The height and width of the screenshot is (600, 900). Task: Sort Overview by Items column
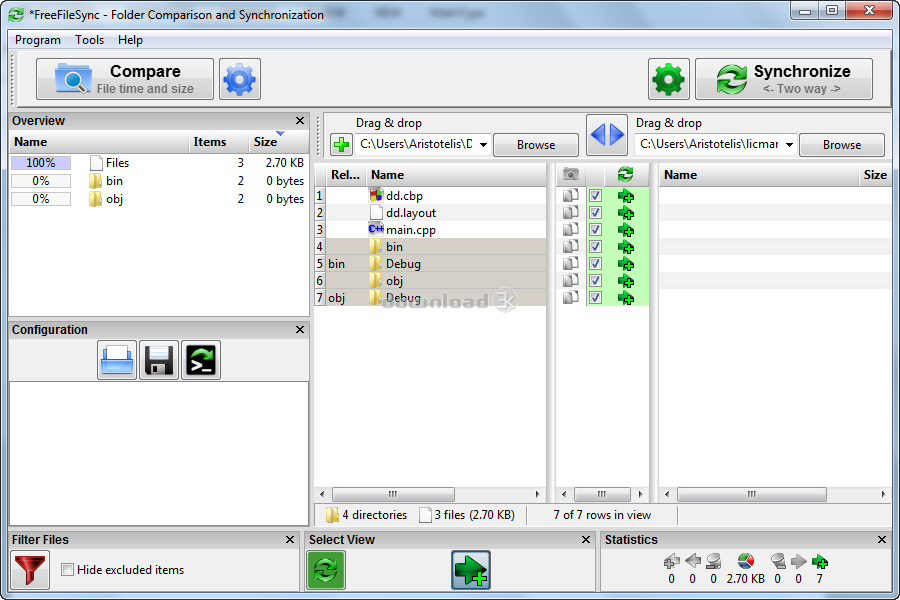coord(219,142)
